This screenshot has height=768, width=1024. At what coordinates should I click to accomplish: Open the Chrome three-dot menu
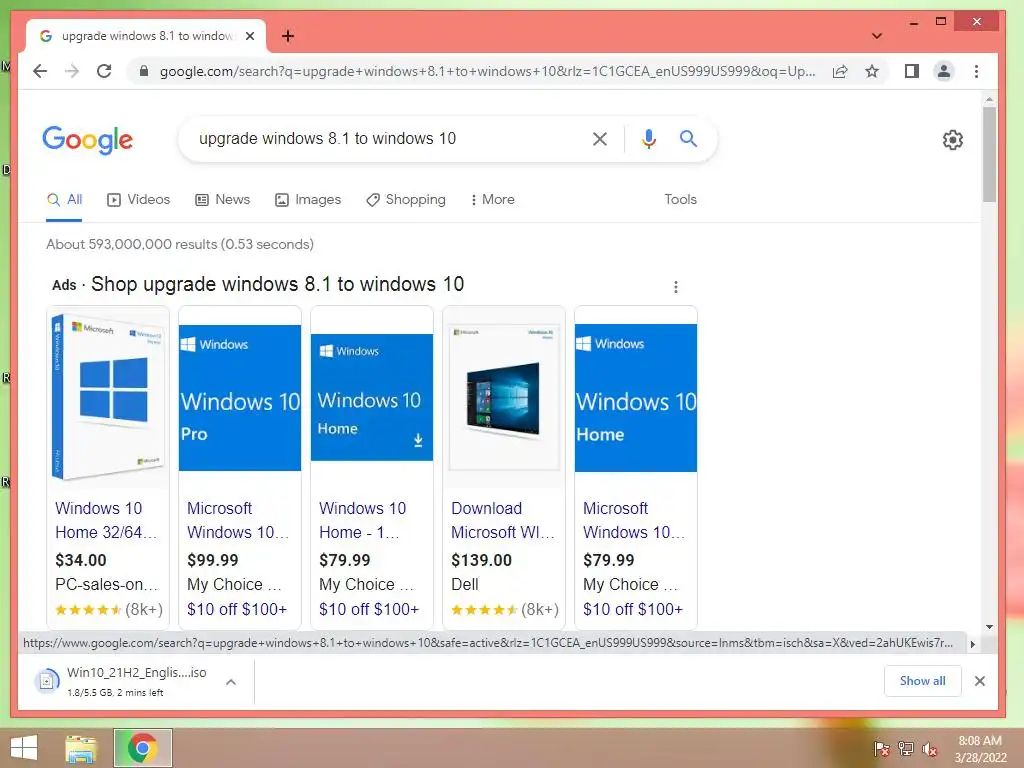(976, 71)
